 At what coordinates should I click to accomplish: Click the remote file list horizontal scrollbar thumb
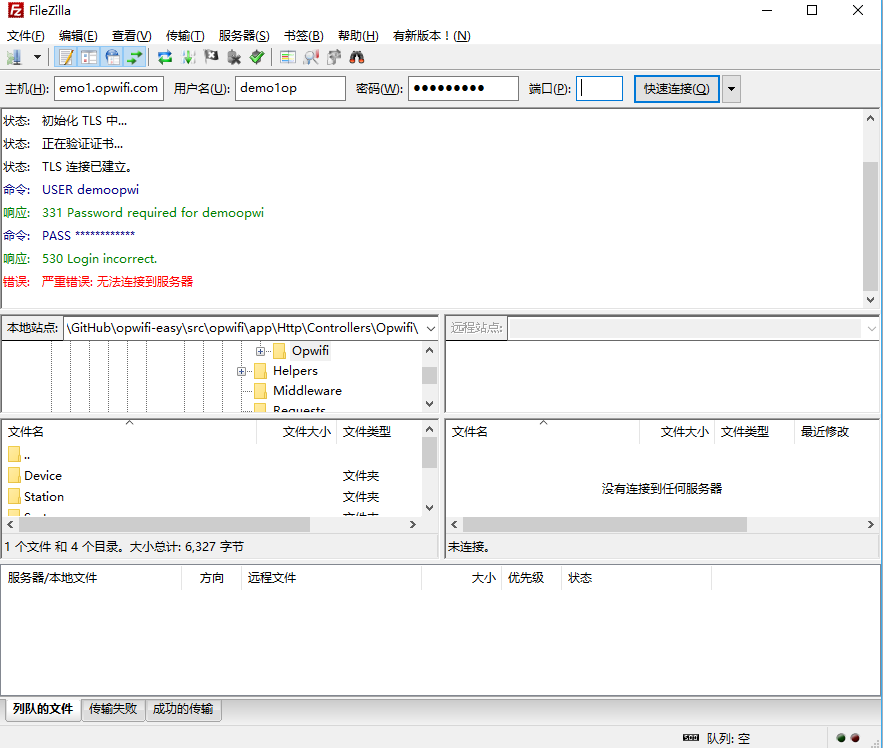[605, 524]
